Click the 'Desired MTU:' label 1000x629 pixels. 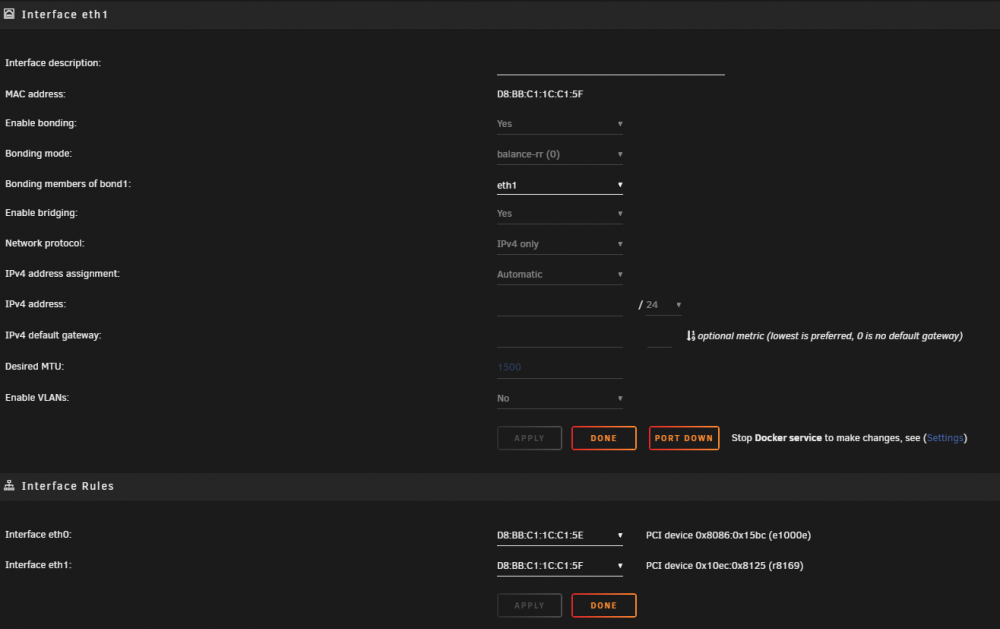(x=34, y=367)
